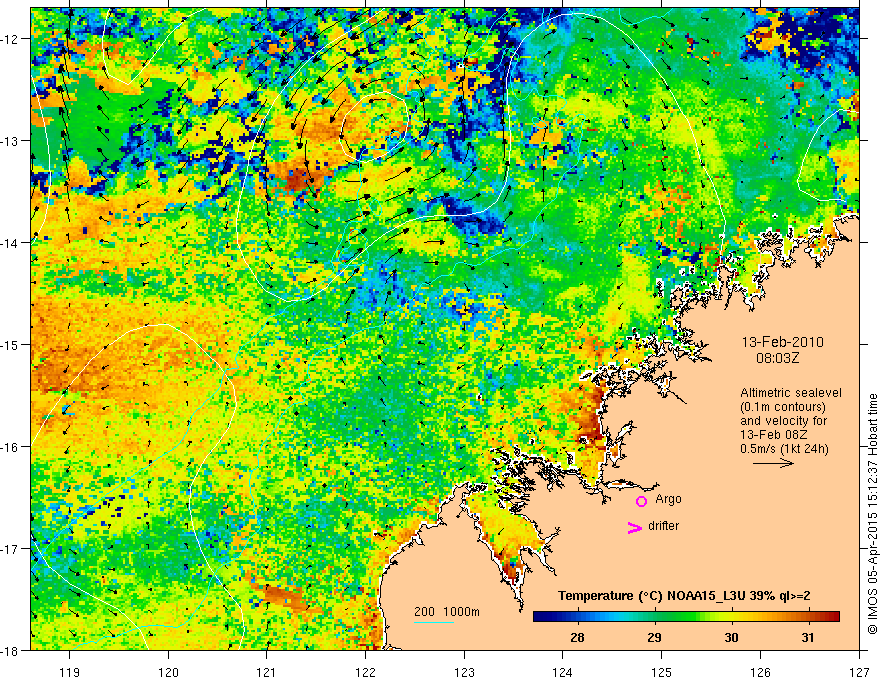
Task: Click the 'drifter' legend label
Action: [663, 526]
